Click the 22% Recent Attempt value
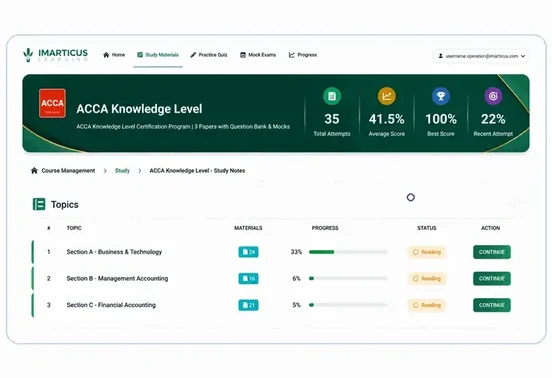This screenshot has height=378, width=552. point(493,119)
